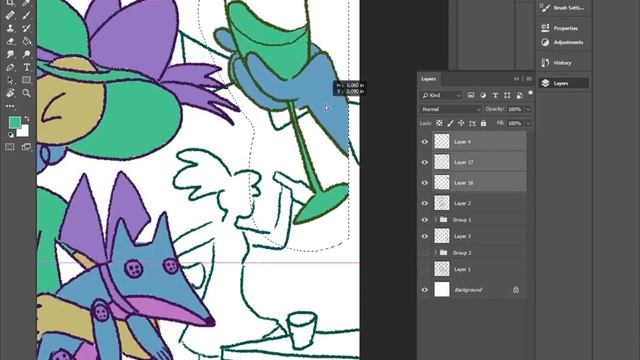Lock layer position
The image size is (640, 360).
coord(461,123)
